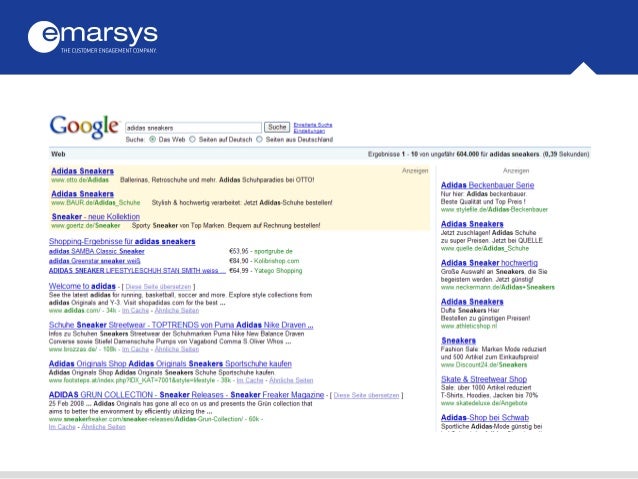638x479 pixels.
Task: Open Im Cache link for brozzas.de result
Action: coord(135,349)
